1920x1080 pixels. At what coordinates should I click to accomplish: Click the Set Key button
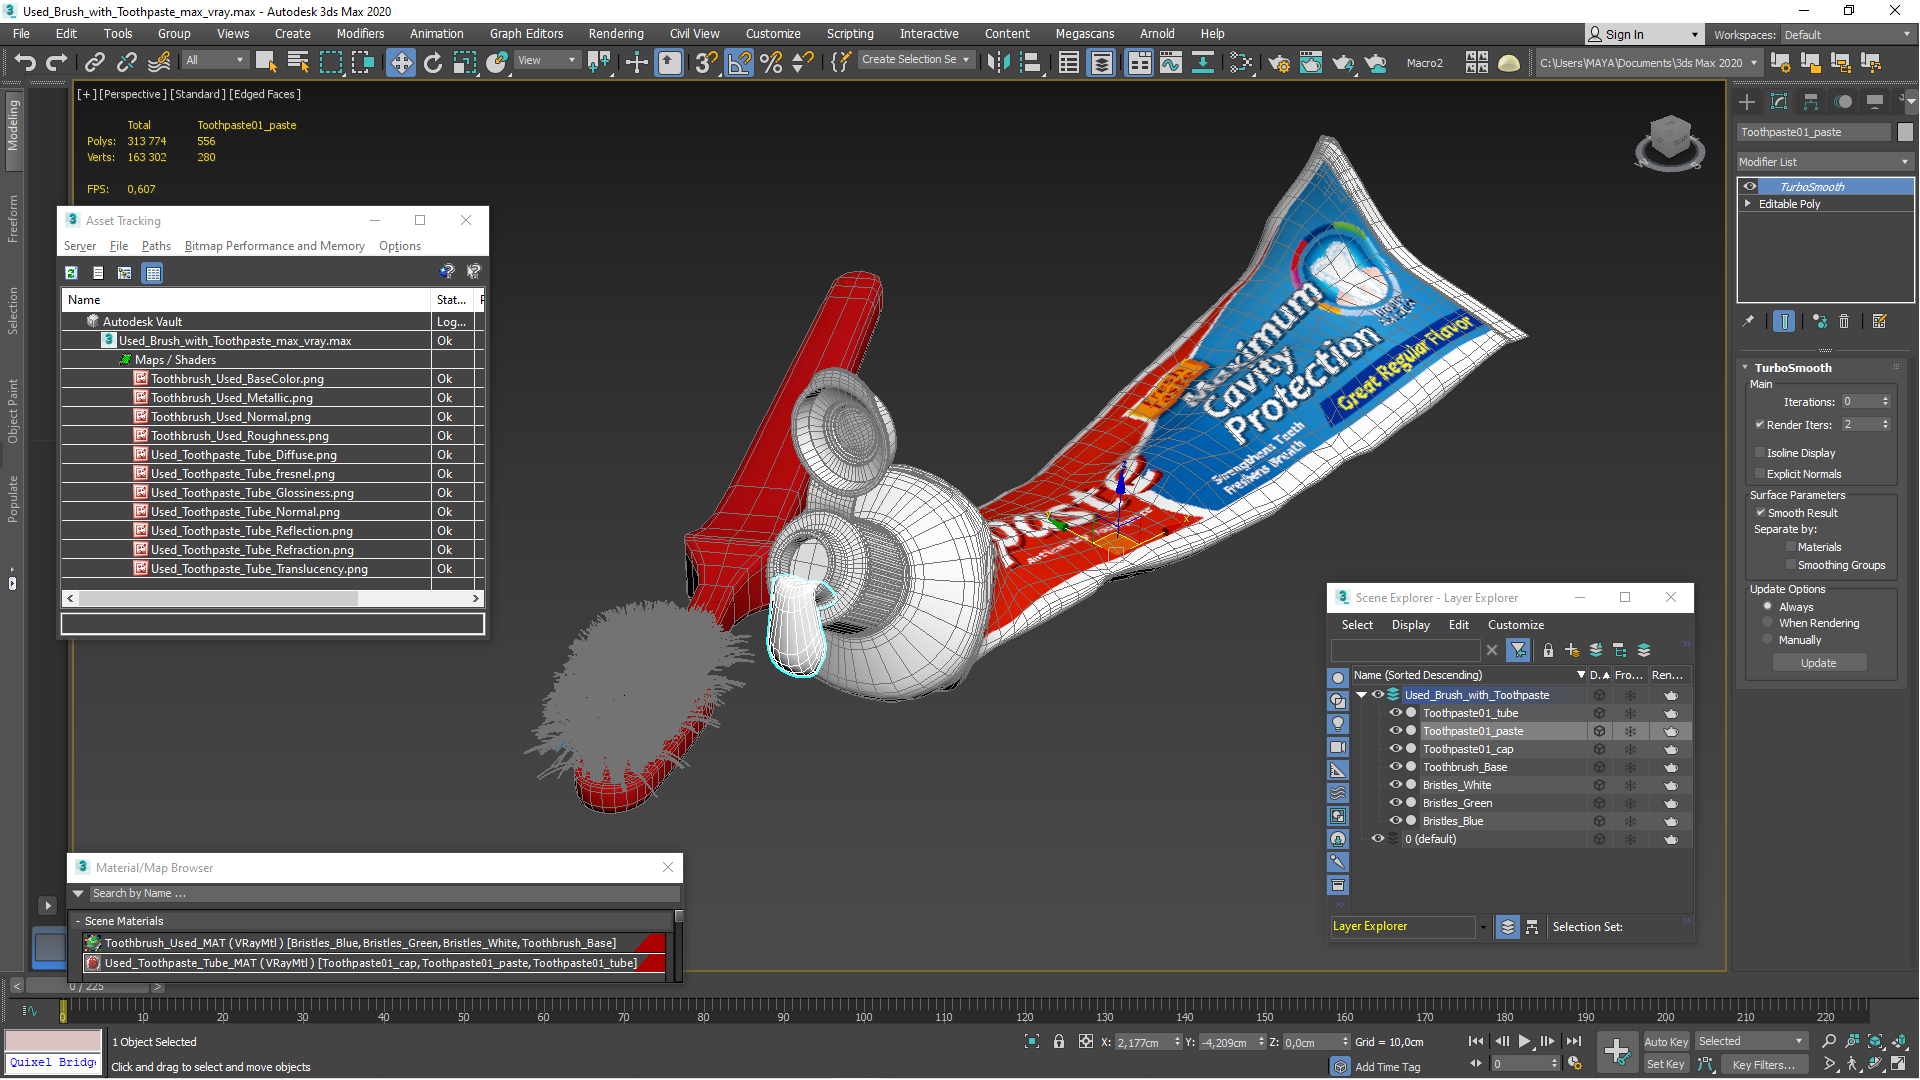(1665, 1064)
